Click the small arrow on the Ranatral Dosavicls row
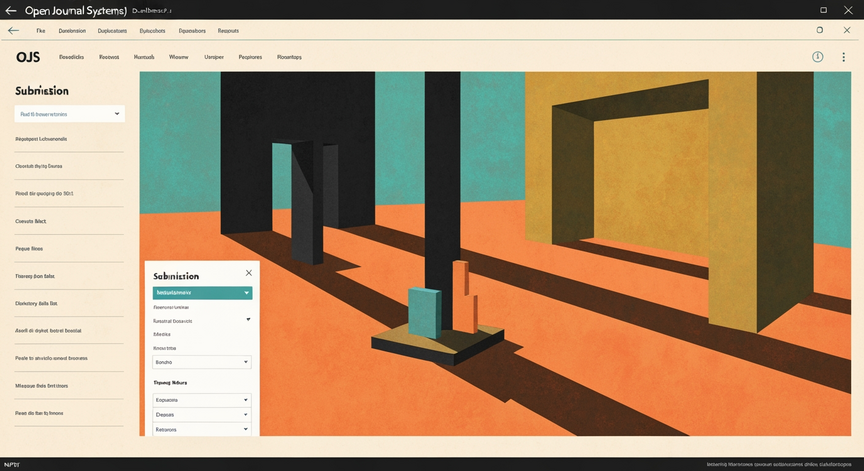 pyautogui.click(x=248, y=320)
